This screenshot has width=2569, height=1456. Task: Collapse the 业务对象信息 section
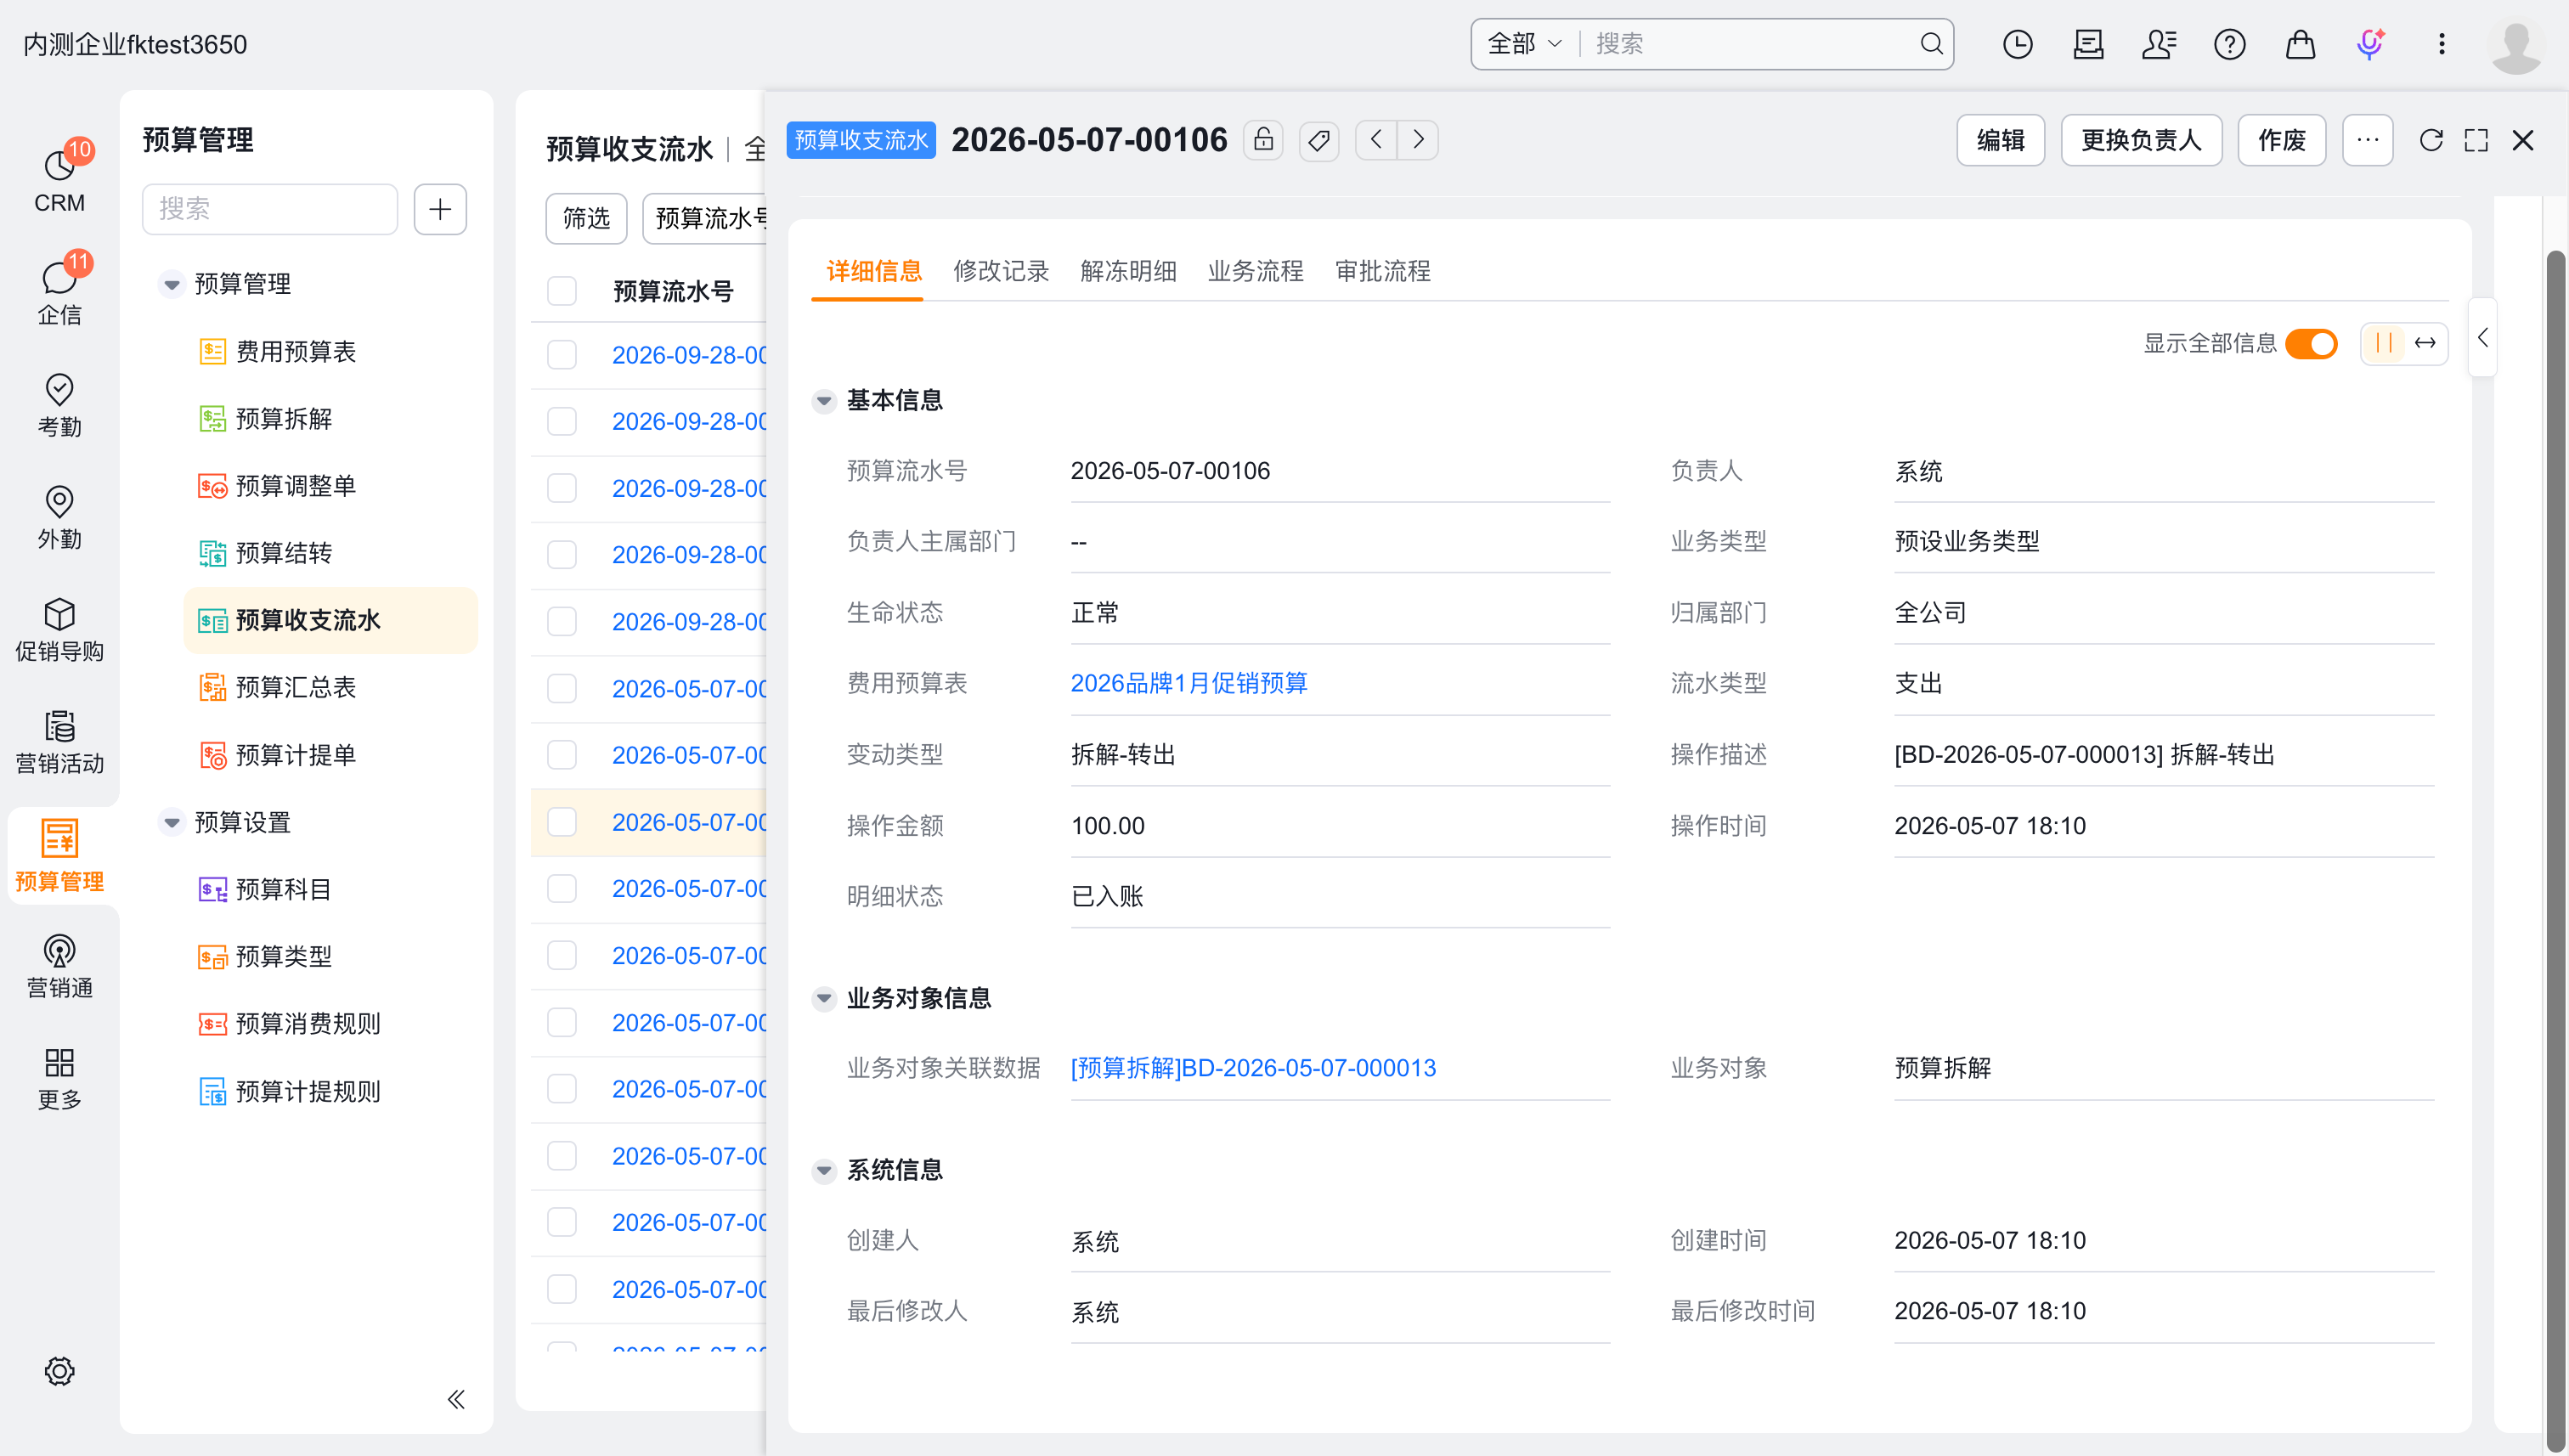click(824, 998)
